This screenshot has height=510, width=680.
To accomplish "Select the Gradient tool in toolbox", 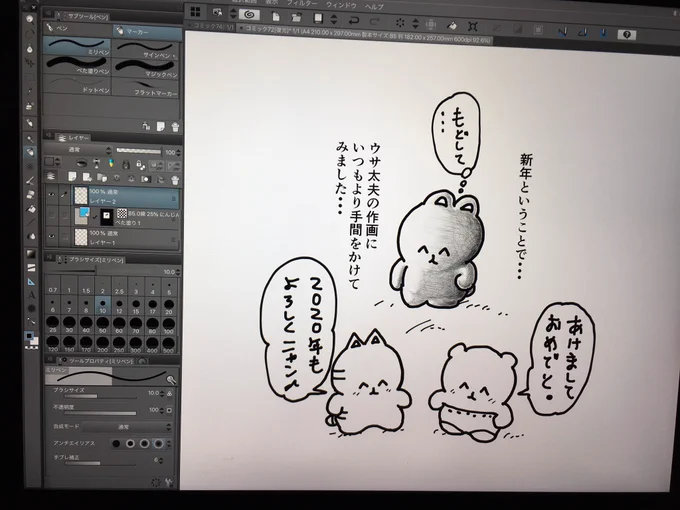I will pyautogui.click(x=31, y=254).
